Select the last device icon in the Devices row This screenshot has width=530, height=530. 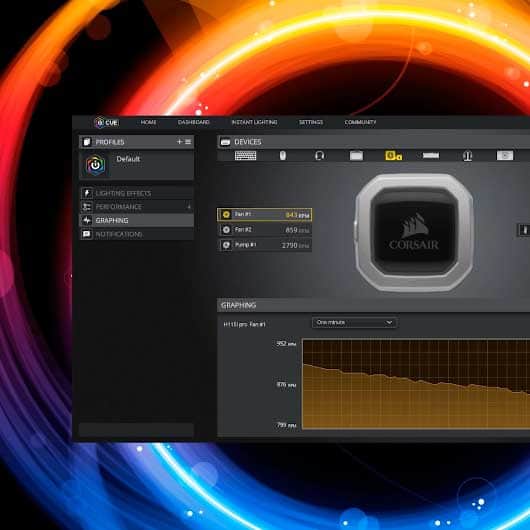[x=505, y=155]
